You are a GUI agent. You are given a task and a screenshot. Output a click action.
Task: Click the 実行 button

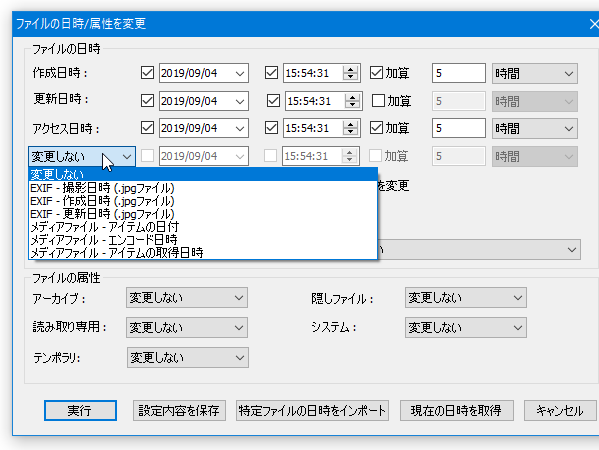80,411
